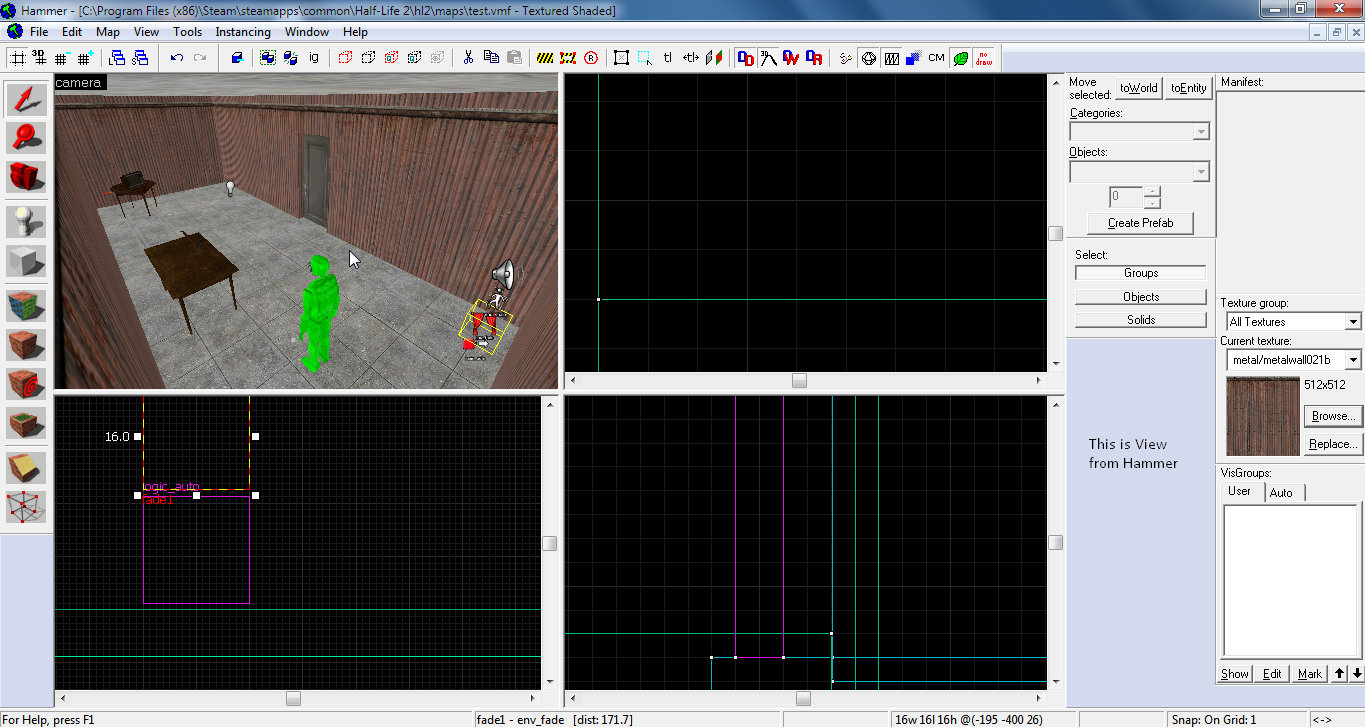Viewport: 1365px width, 728px height.
Task: Click the toWorld button
Action: click(1138, 88)
